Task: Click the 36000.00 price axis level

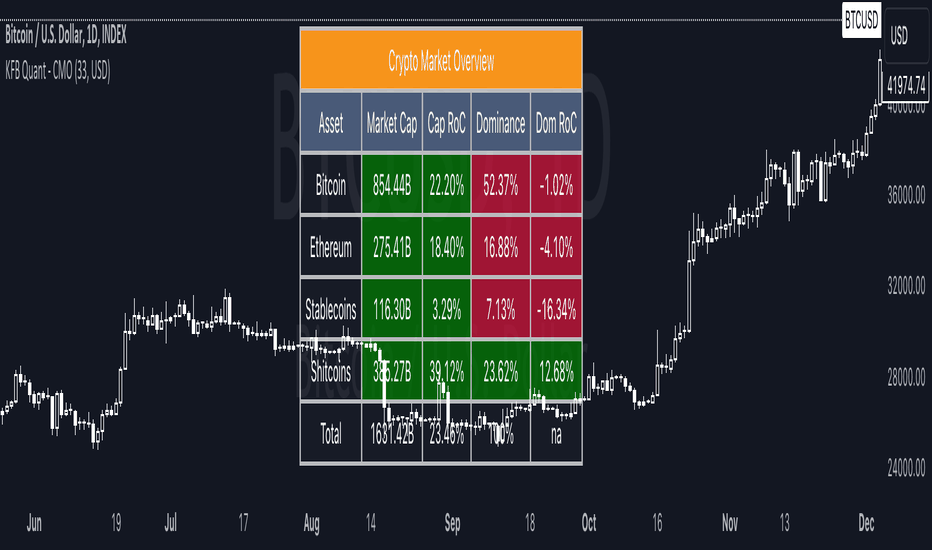Action: pos(906,195)
